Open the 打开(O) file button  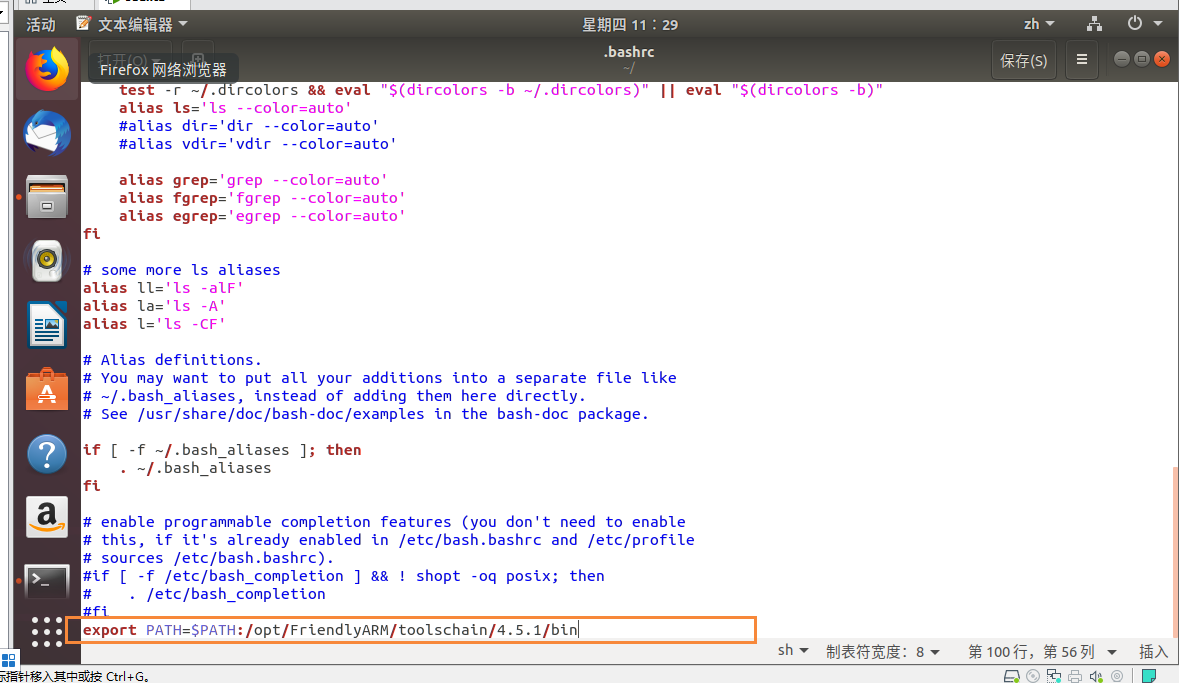click(x=129, y=59)
